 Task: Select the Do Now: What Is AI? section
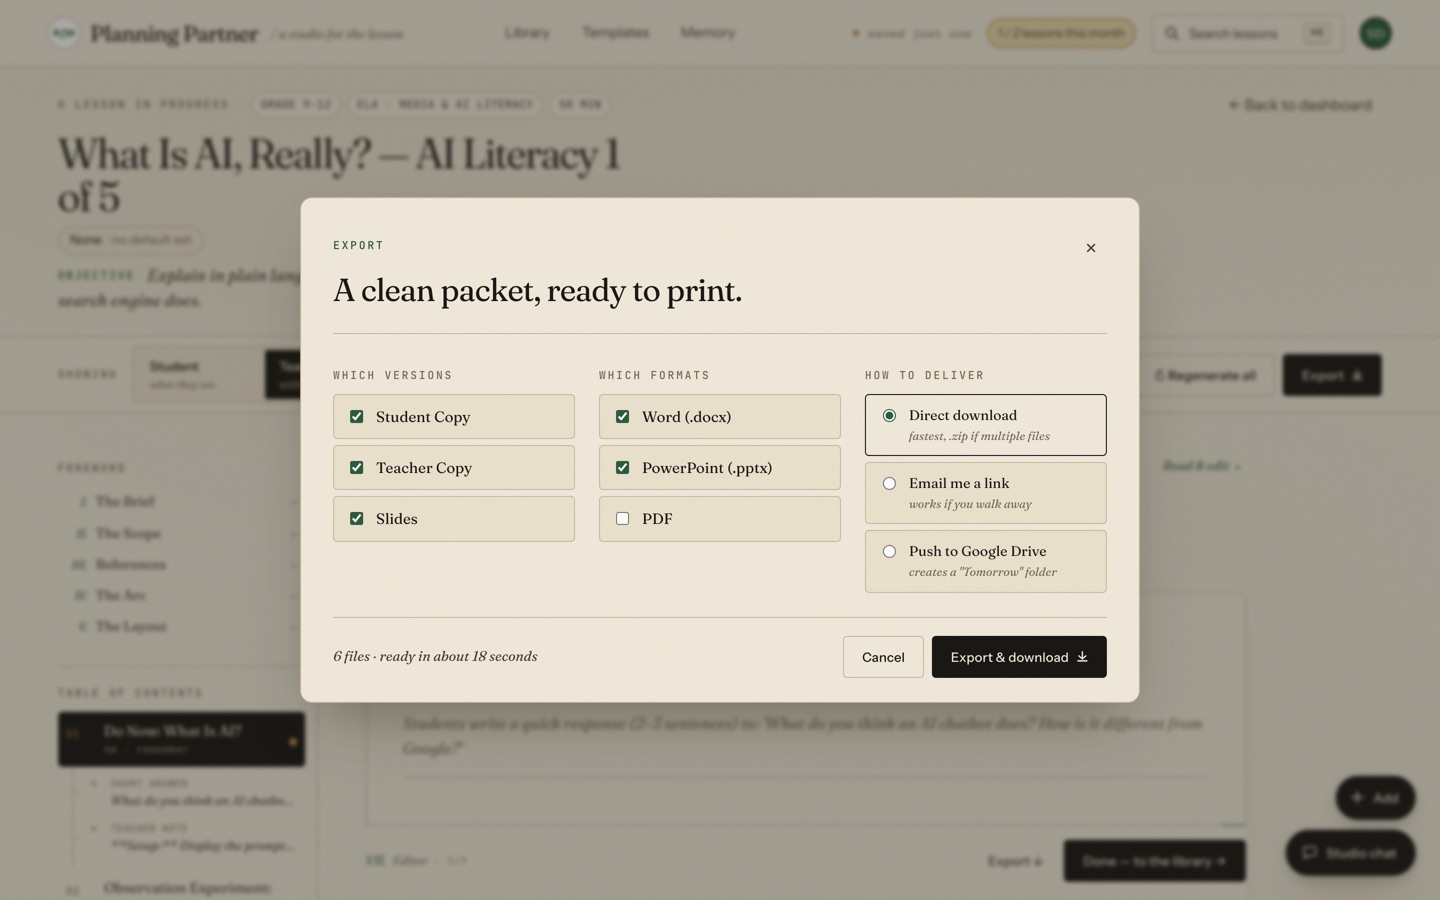(181, 739)
